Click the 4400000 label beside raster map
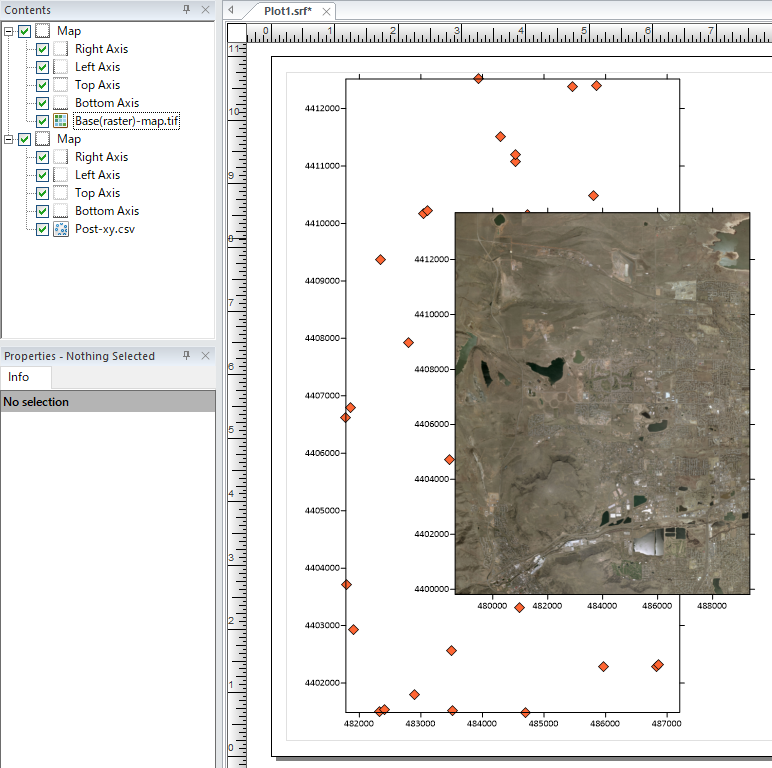 (x=432, y=589)
